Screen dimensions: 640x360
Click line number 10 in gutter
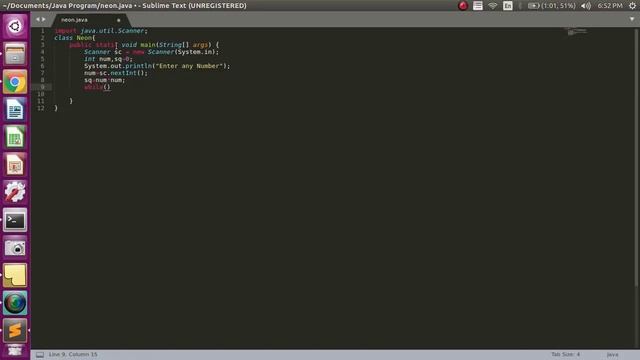pyautogui.click(x=41, y=94)
